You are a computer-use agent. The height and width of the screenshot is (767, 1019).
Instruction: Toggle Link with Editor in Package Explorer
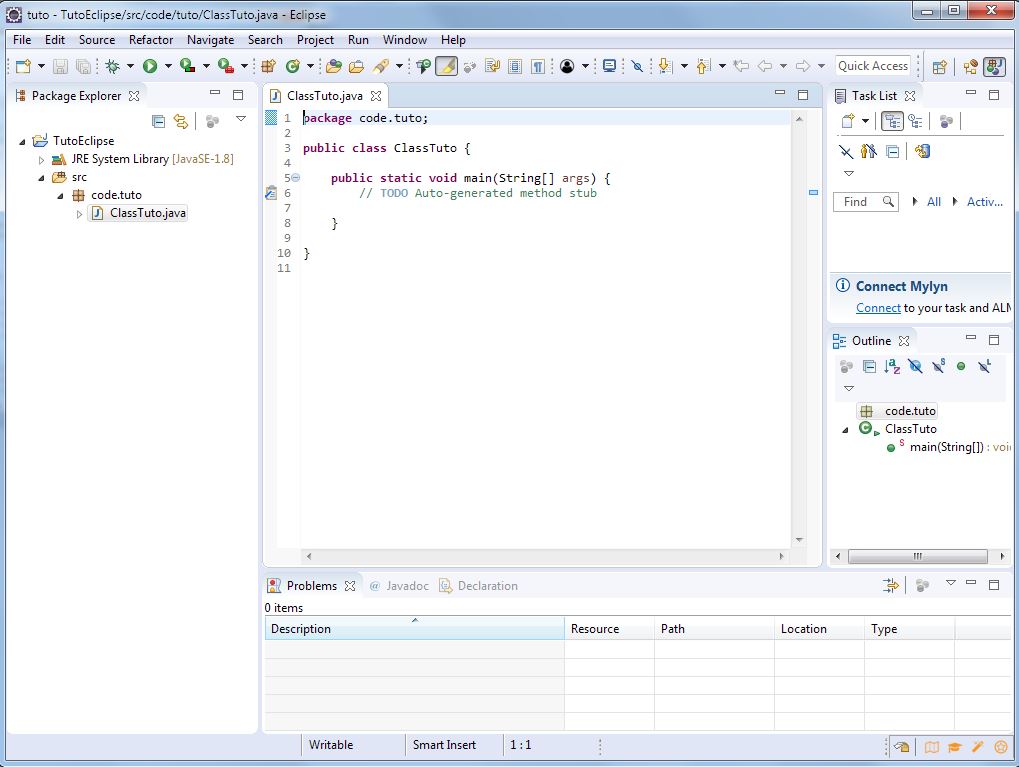(181, 121)
